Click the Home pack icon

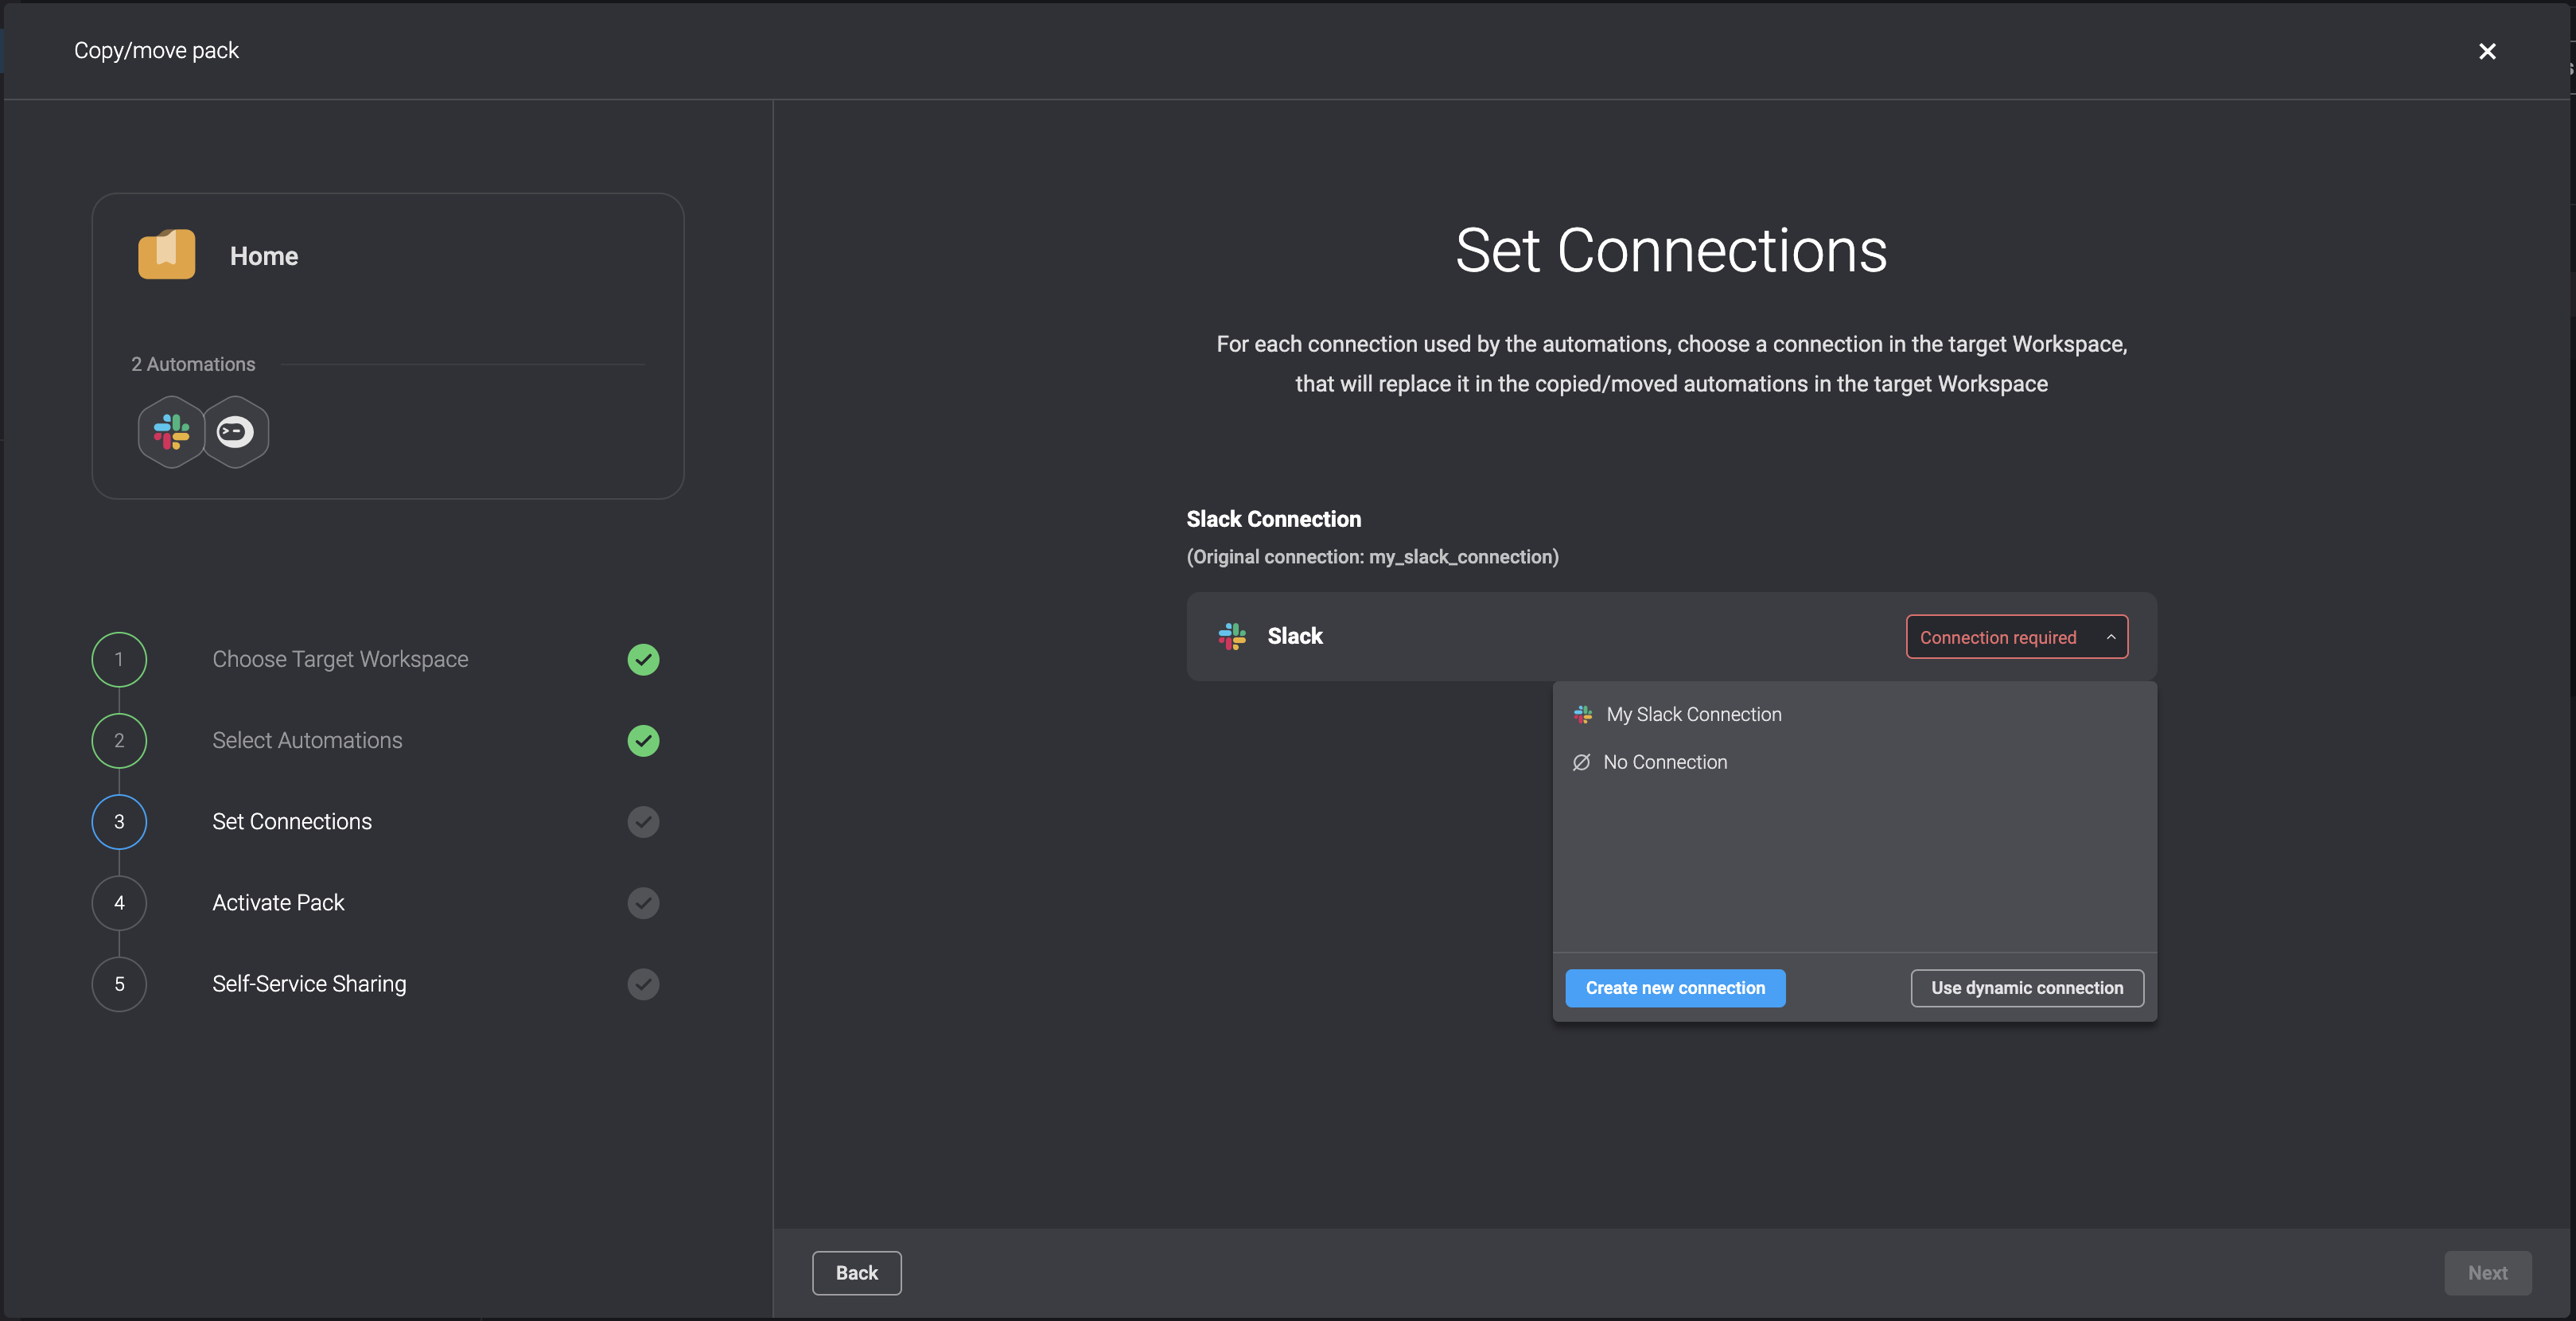pos(167,255)
